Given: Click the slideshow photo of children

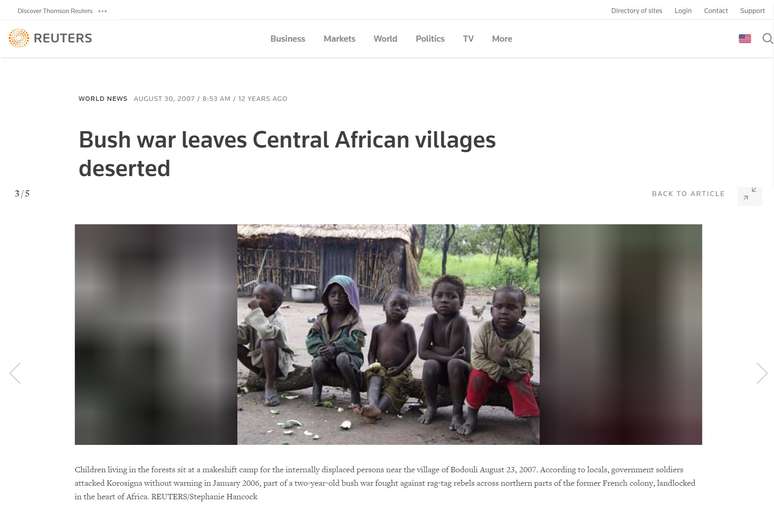Looking at the screenshot, I should (x=388, y=334).
